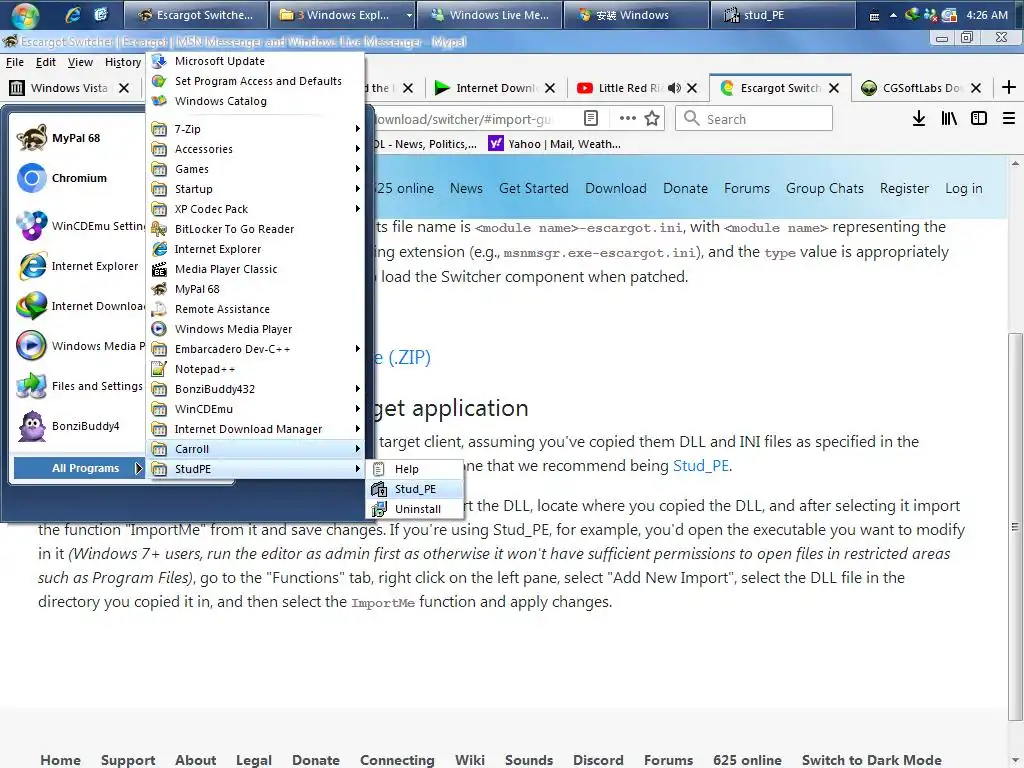Image resolution: width=1024 pixels, height=768 pixels.
Task: Switch to CGSoftLabs browser tab
Action: (x=921, y=88)
